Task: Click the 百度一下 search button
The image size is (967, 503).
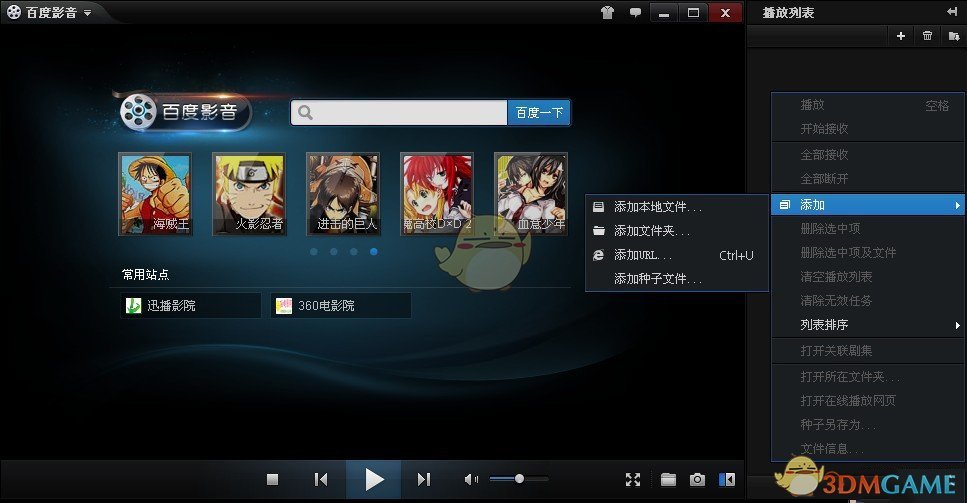Action: pyautogui.click(x=539, y=113)
